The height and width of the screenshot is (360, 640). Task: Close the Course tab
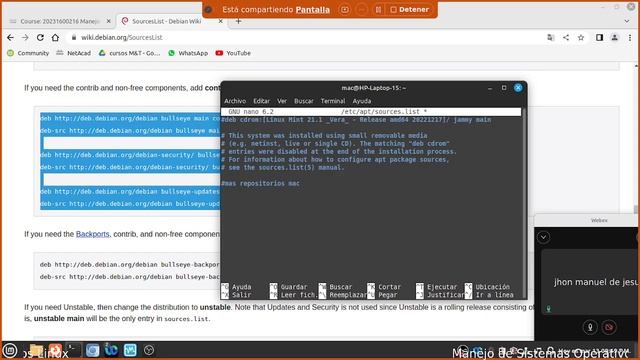pyautogui.click(x=109, y=21)
